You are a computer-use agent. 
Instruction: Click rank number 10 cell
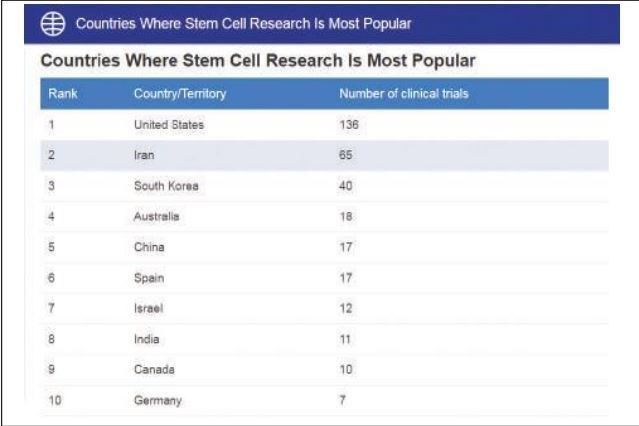click(x=53, y=401)
